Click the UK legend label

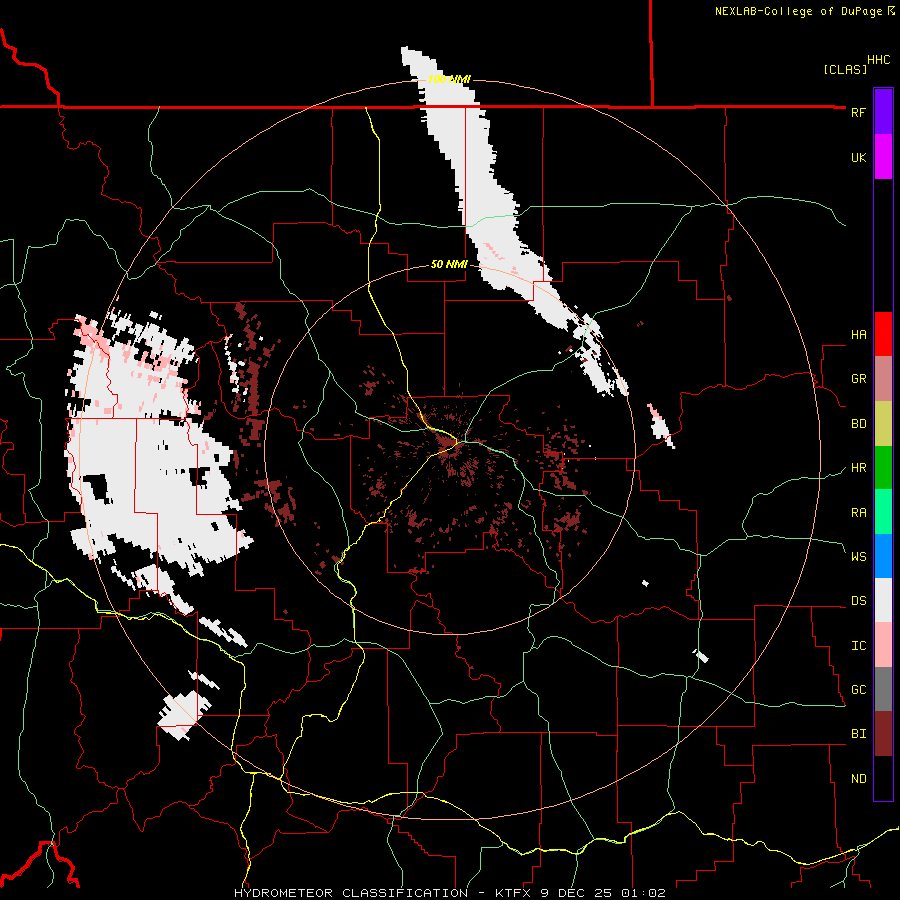[858, 157]
